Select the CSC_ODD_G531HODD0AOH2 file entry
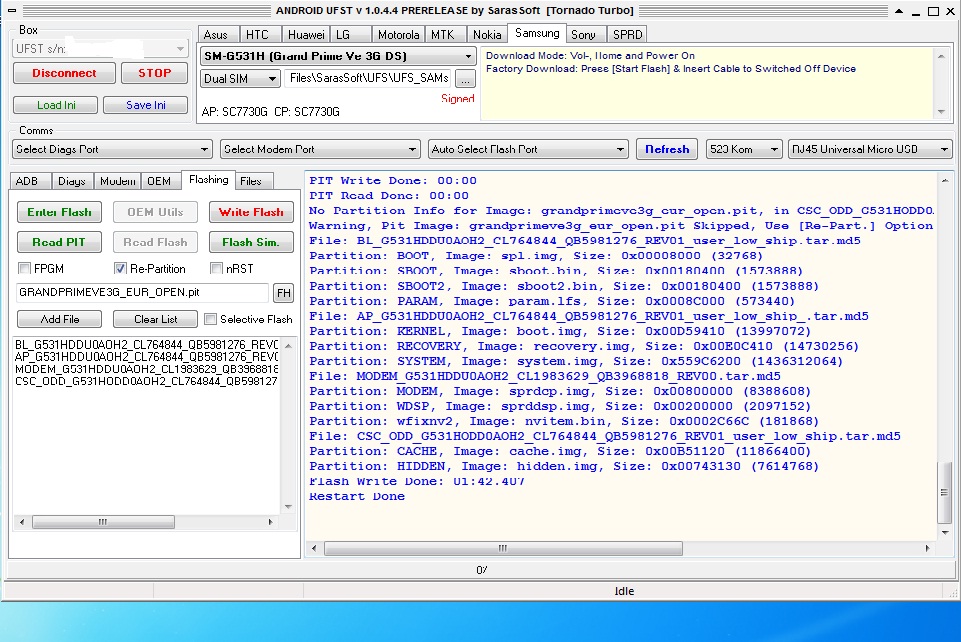The width and height of the screenshot is (961, 642). click(146, 381)
